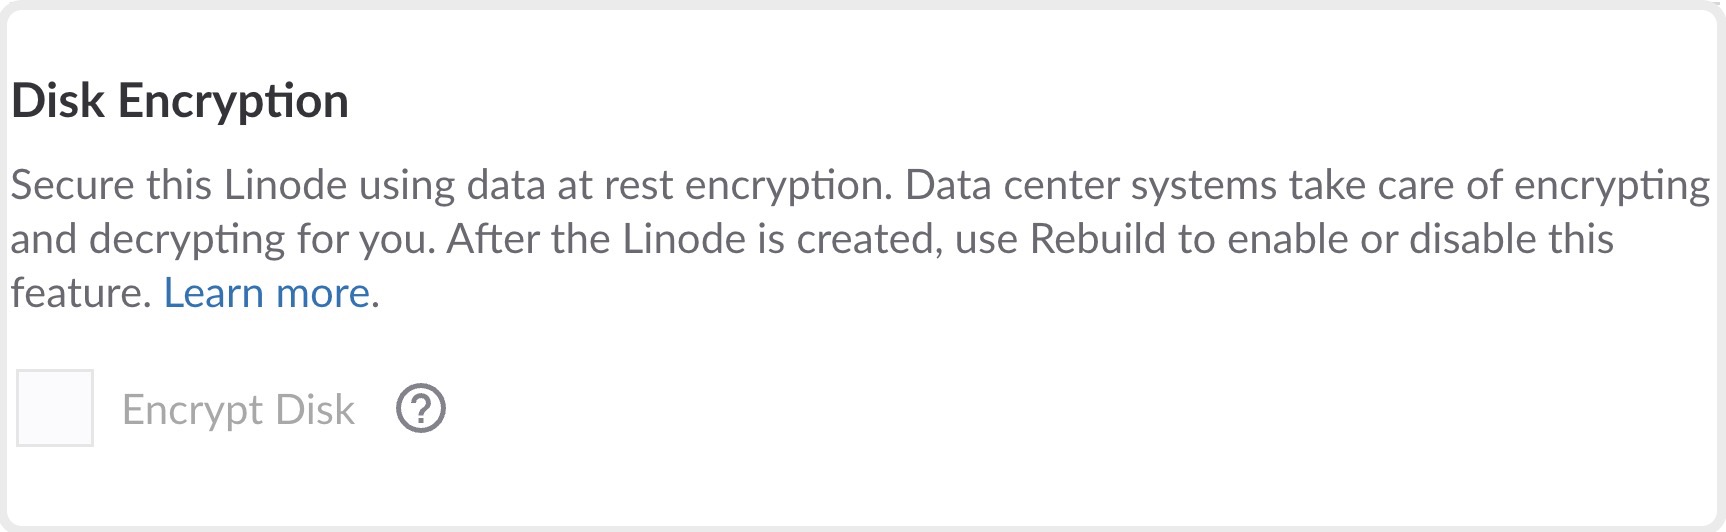Click the "Encrypt Disk" checkbox label

238,410
